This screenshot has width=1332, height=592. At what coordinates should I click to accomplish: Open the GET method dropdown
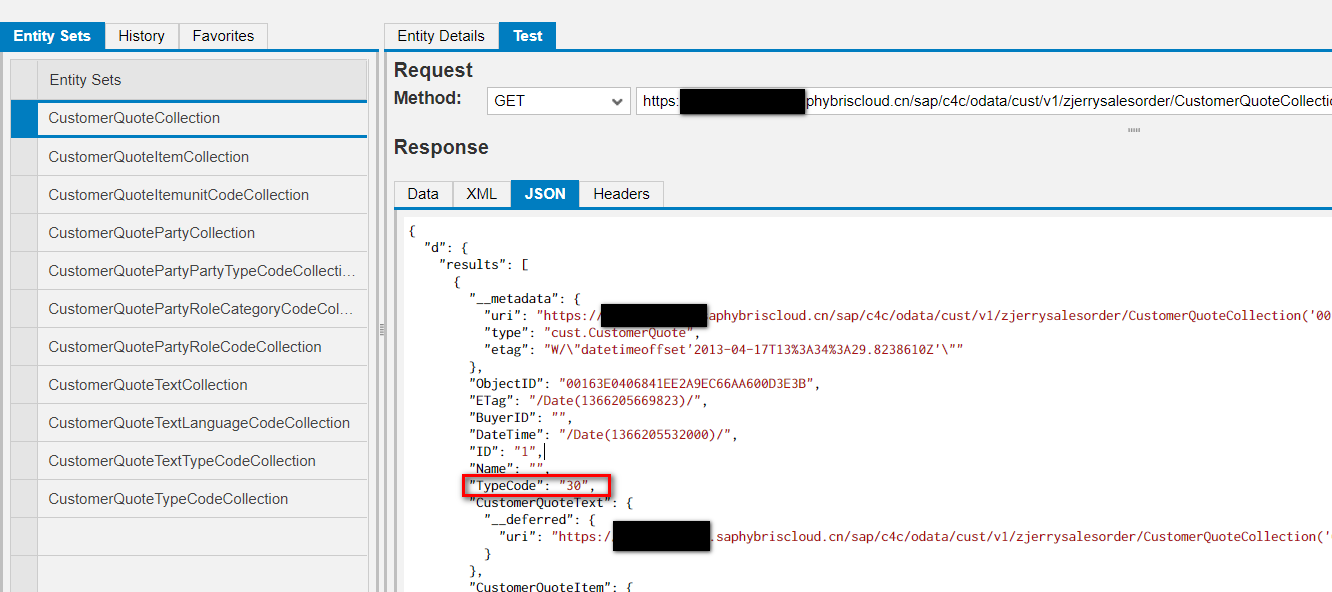[x=559, y=101]
